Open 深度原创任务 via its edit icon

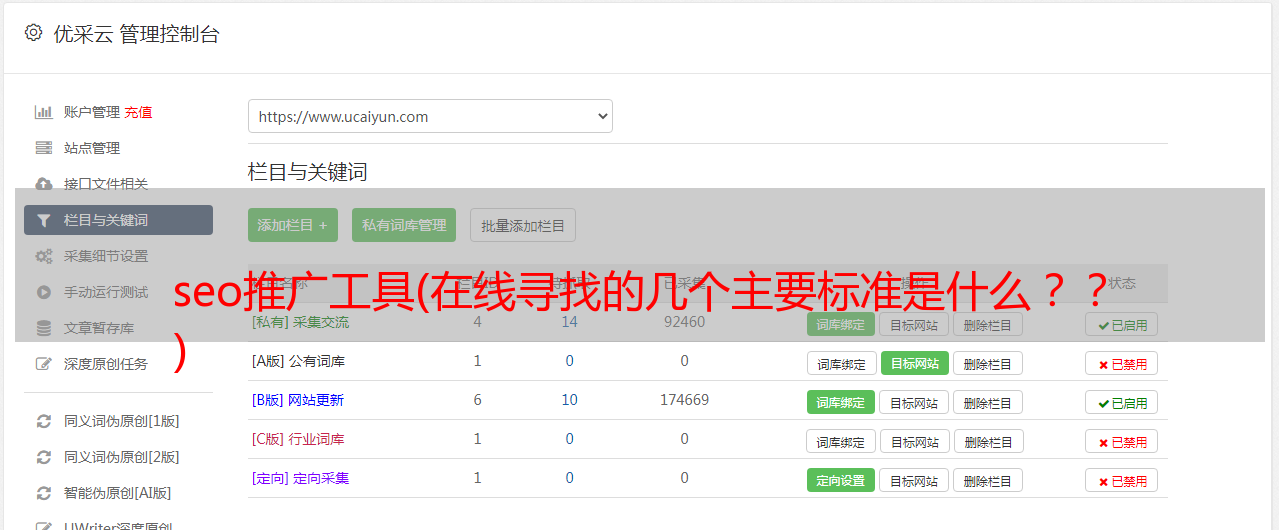pos(43,364)
